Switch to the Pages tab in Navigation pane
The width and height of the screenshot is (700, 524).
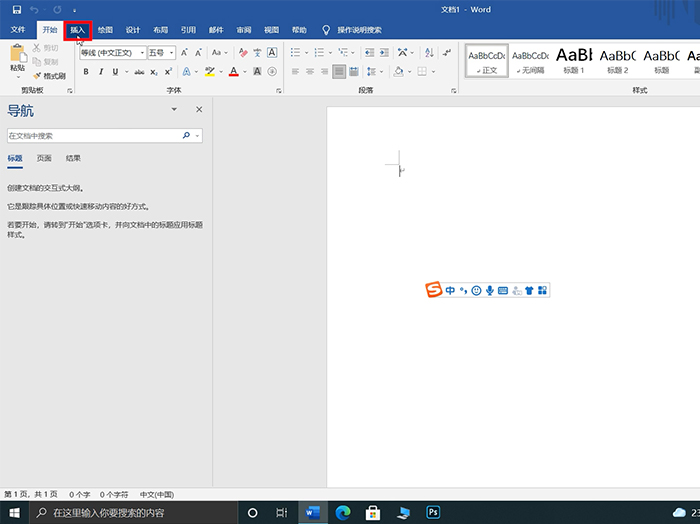coord(44,158)
